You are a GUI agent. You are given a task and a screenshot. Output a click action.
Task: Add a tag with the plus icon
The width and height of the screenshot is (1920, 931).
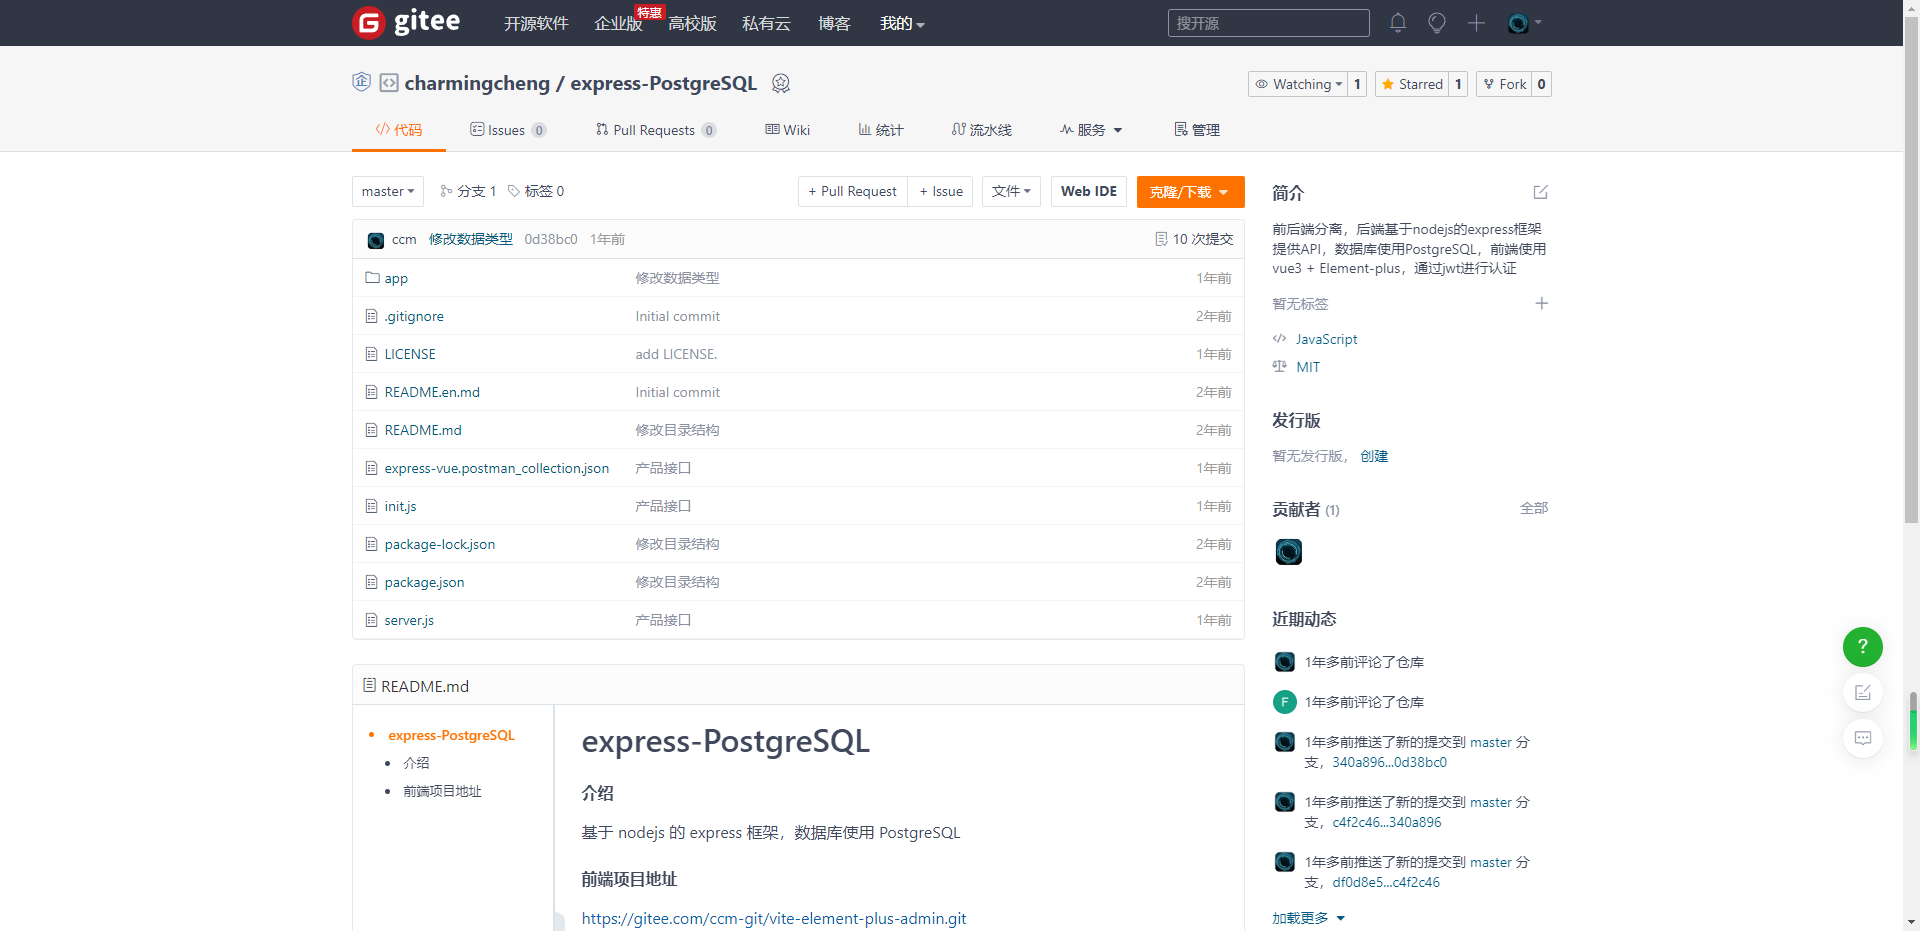pyautogui.click(x=1541, y=304)
